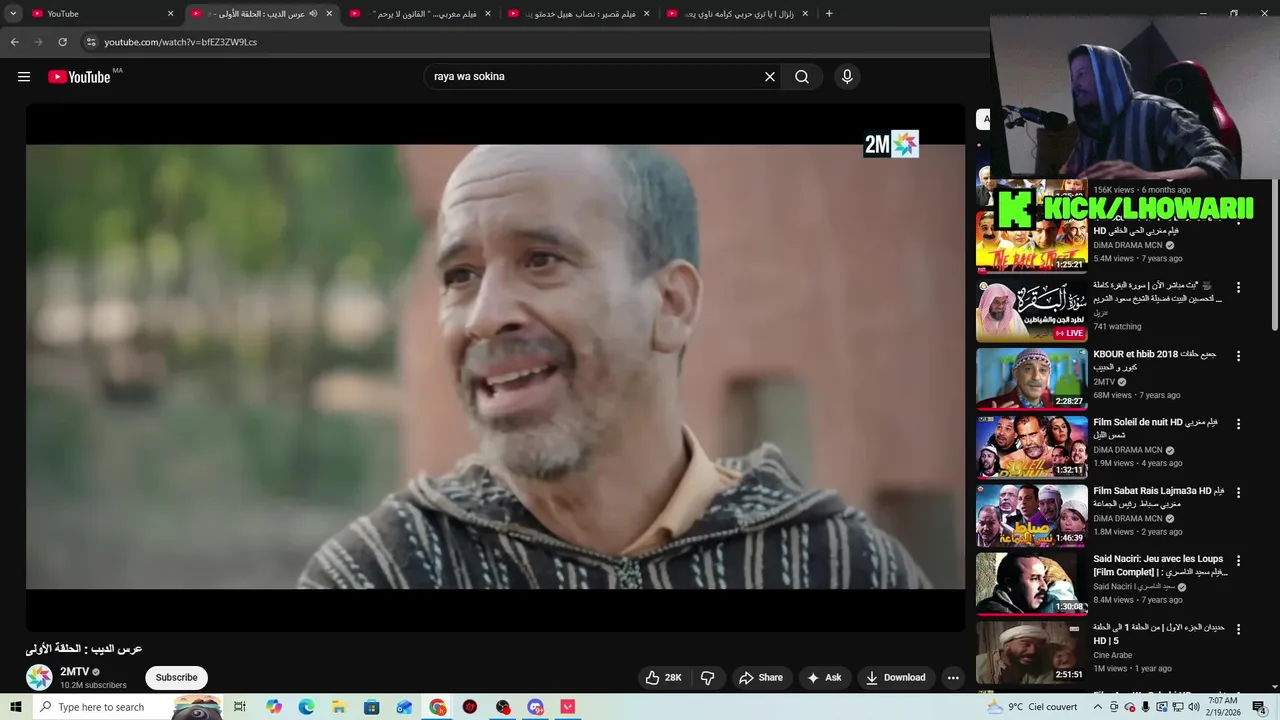Screen dimensions: 1280x720
Task: Open options menu for سورة البقرة video
Action: pyautogui.click(x=1238, y=287)
